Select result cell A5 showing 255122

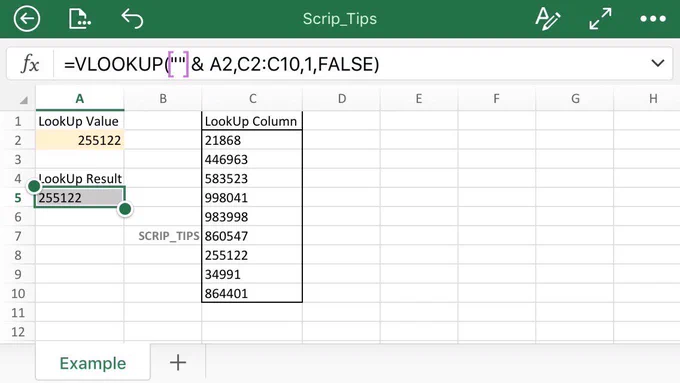pos(80,197)
